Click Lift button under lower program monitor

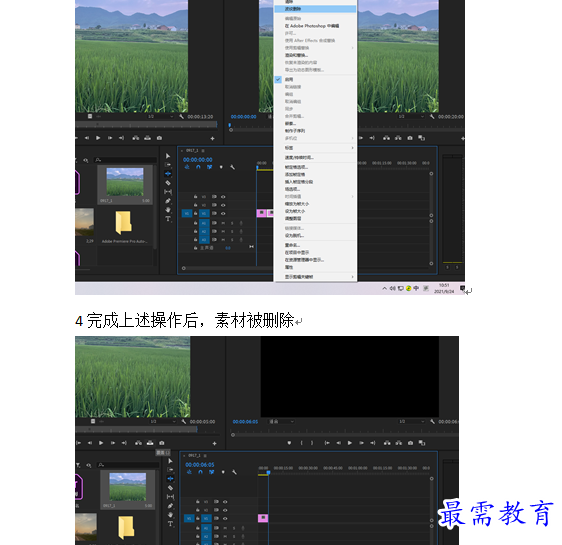click(x=387, y=443)
